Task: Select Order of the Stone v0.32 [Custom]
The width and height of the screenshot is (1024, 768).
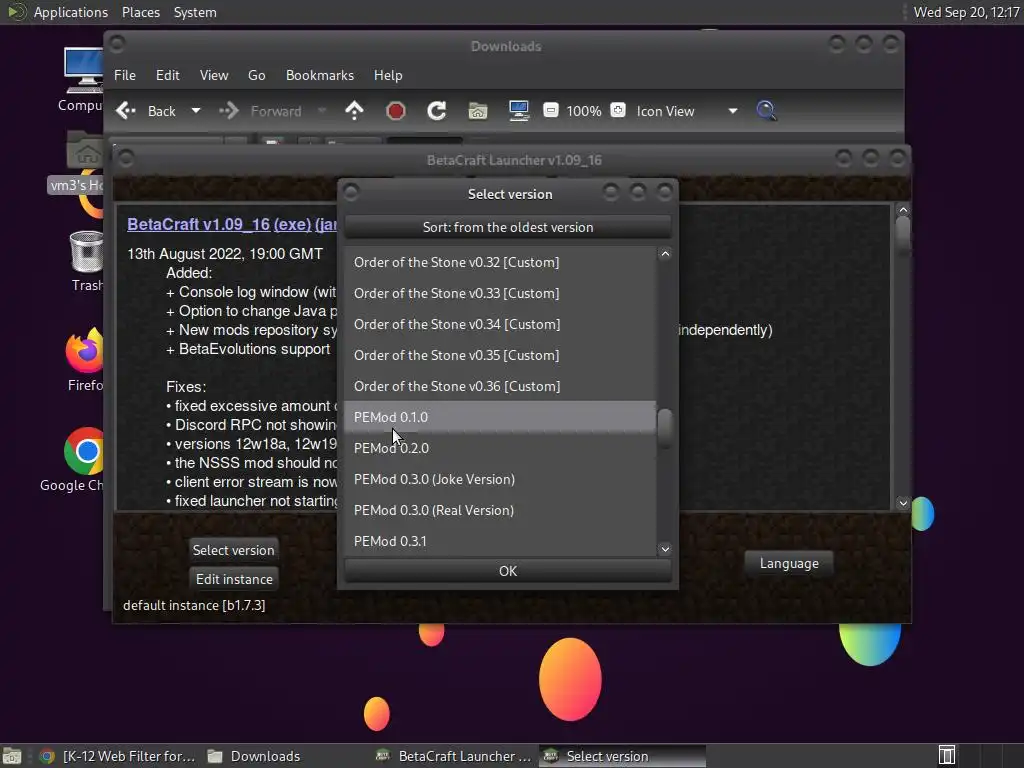Action: coord(500,262)
